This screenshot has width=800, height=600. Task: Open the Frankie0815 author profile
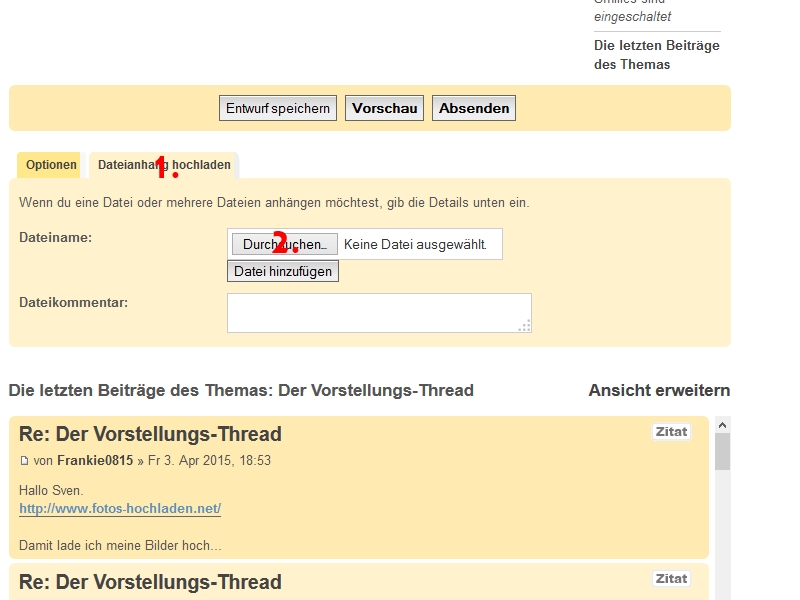94,461
